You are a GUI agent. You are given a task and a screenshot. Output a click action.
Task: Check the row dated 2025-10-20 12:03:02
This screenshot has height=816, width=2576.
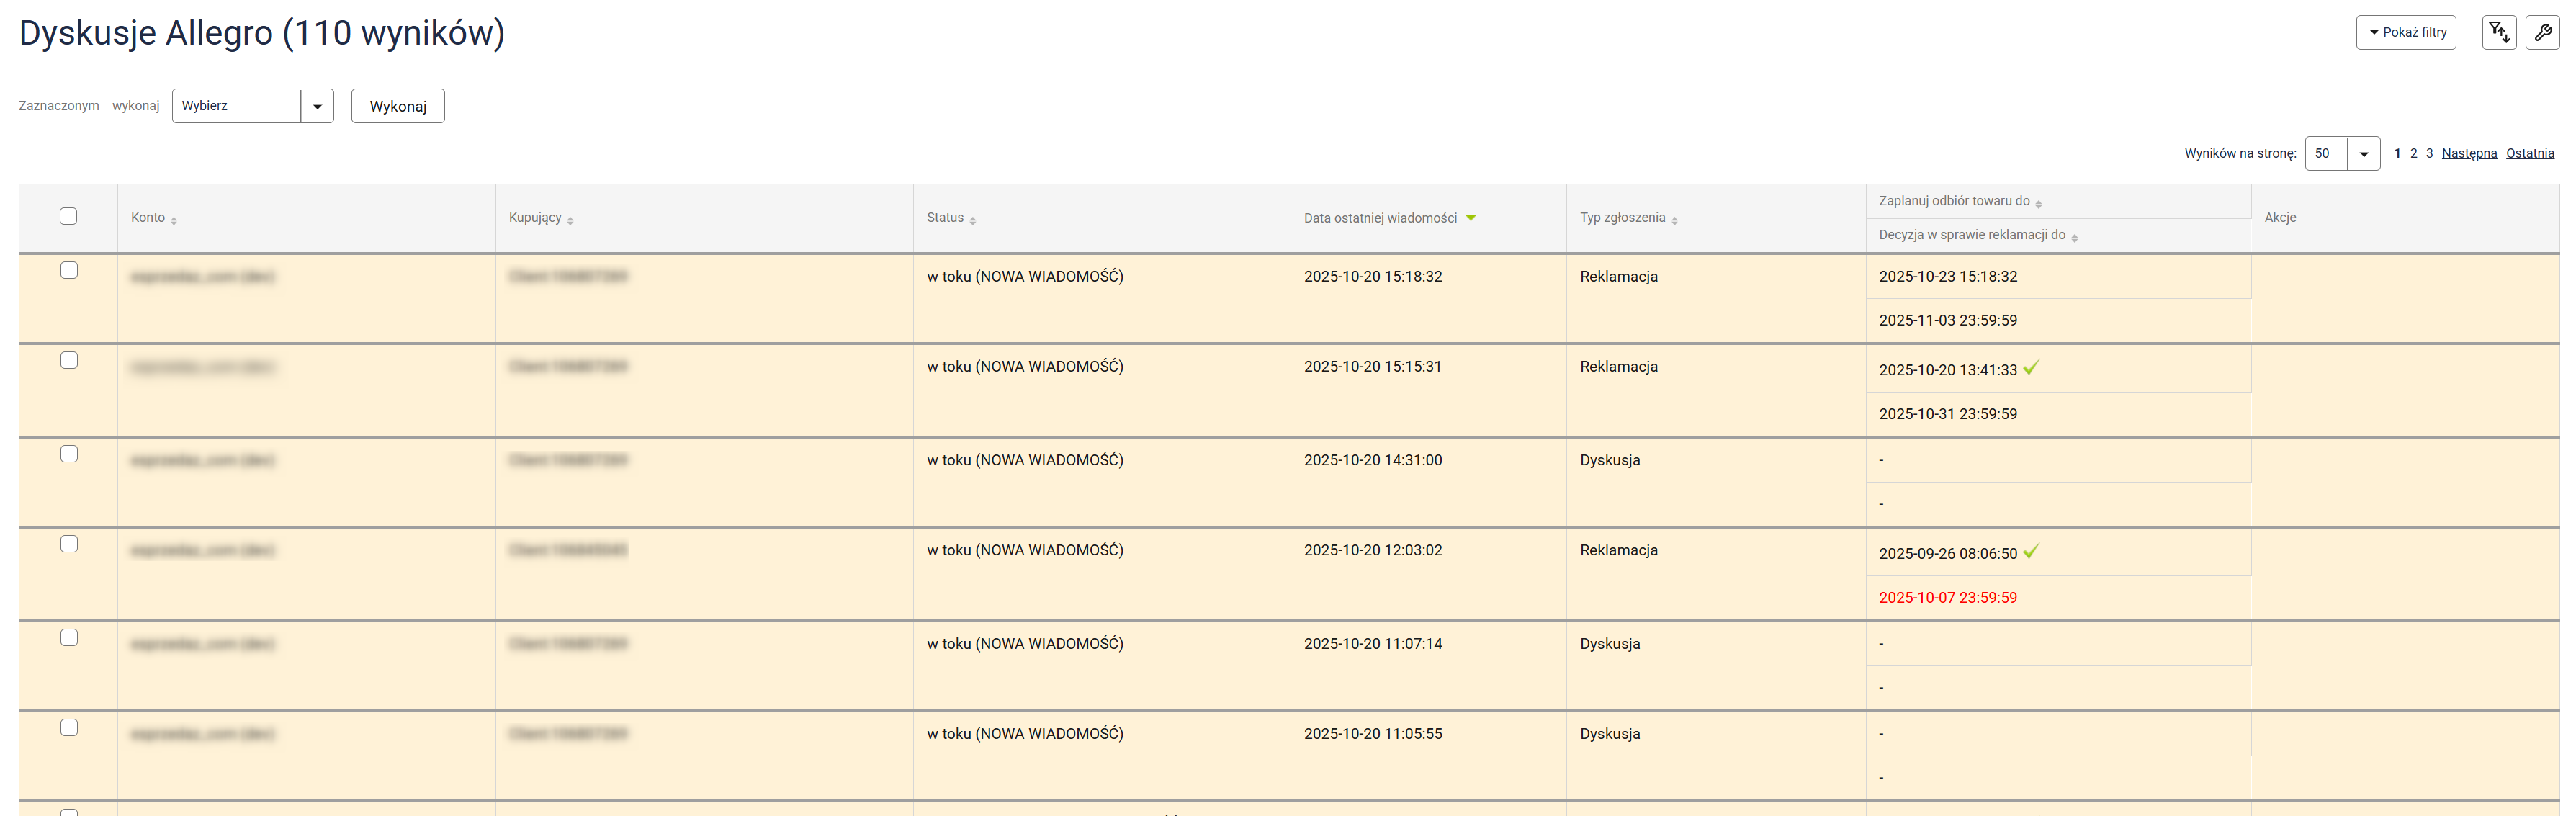(x=69, y=544)
